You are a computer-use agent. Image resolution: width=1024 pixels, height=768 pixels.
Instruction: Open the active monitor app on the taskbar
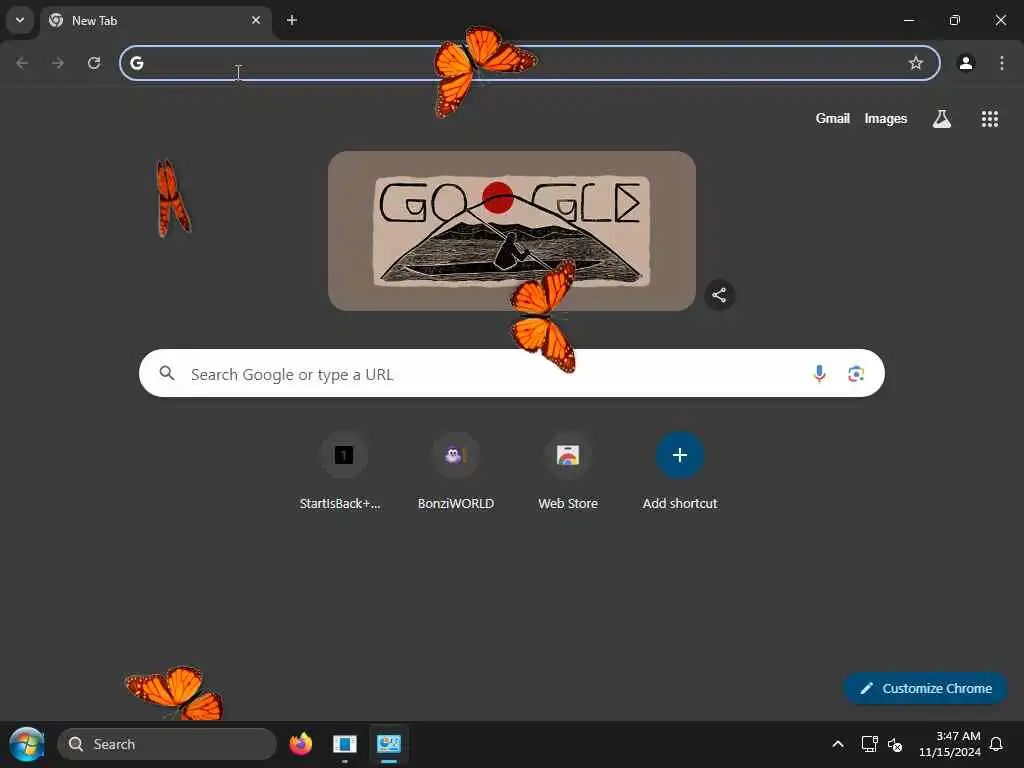[x=389, y=744]
